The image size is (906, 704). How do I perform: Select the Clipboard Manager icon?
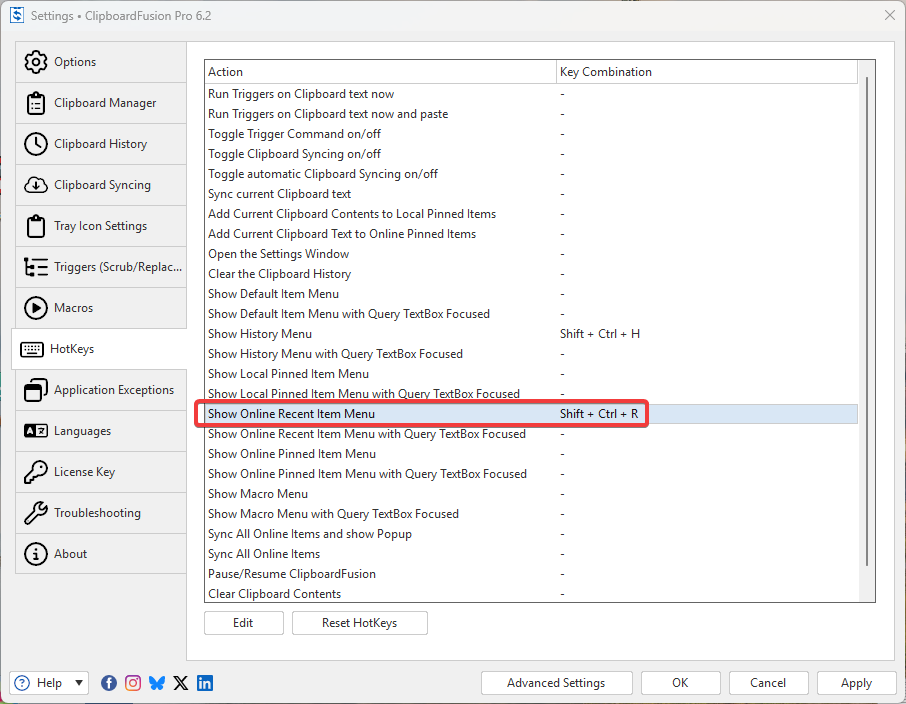click(x=36, y=103)
